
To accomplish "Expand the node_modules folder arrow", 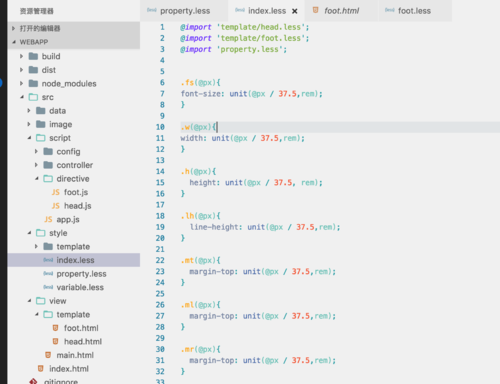I will [21, 83].
